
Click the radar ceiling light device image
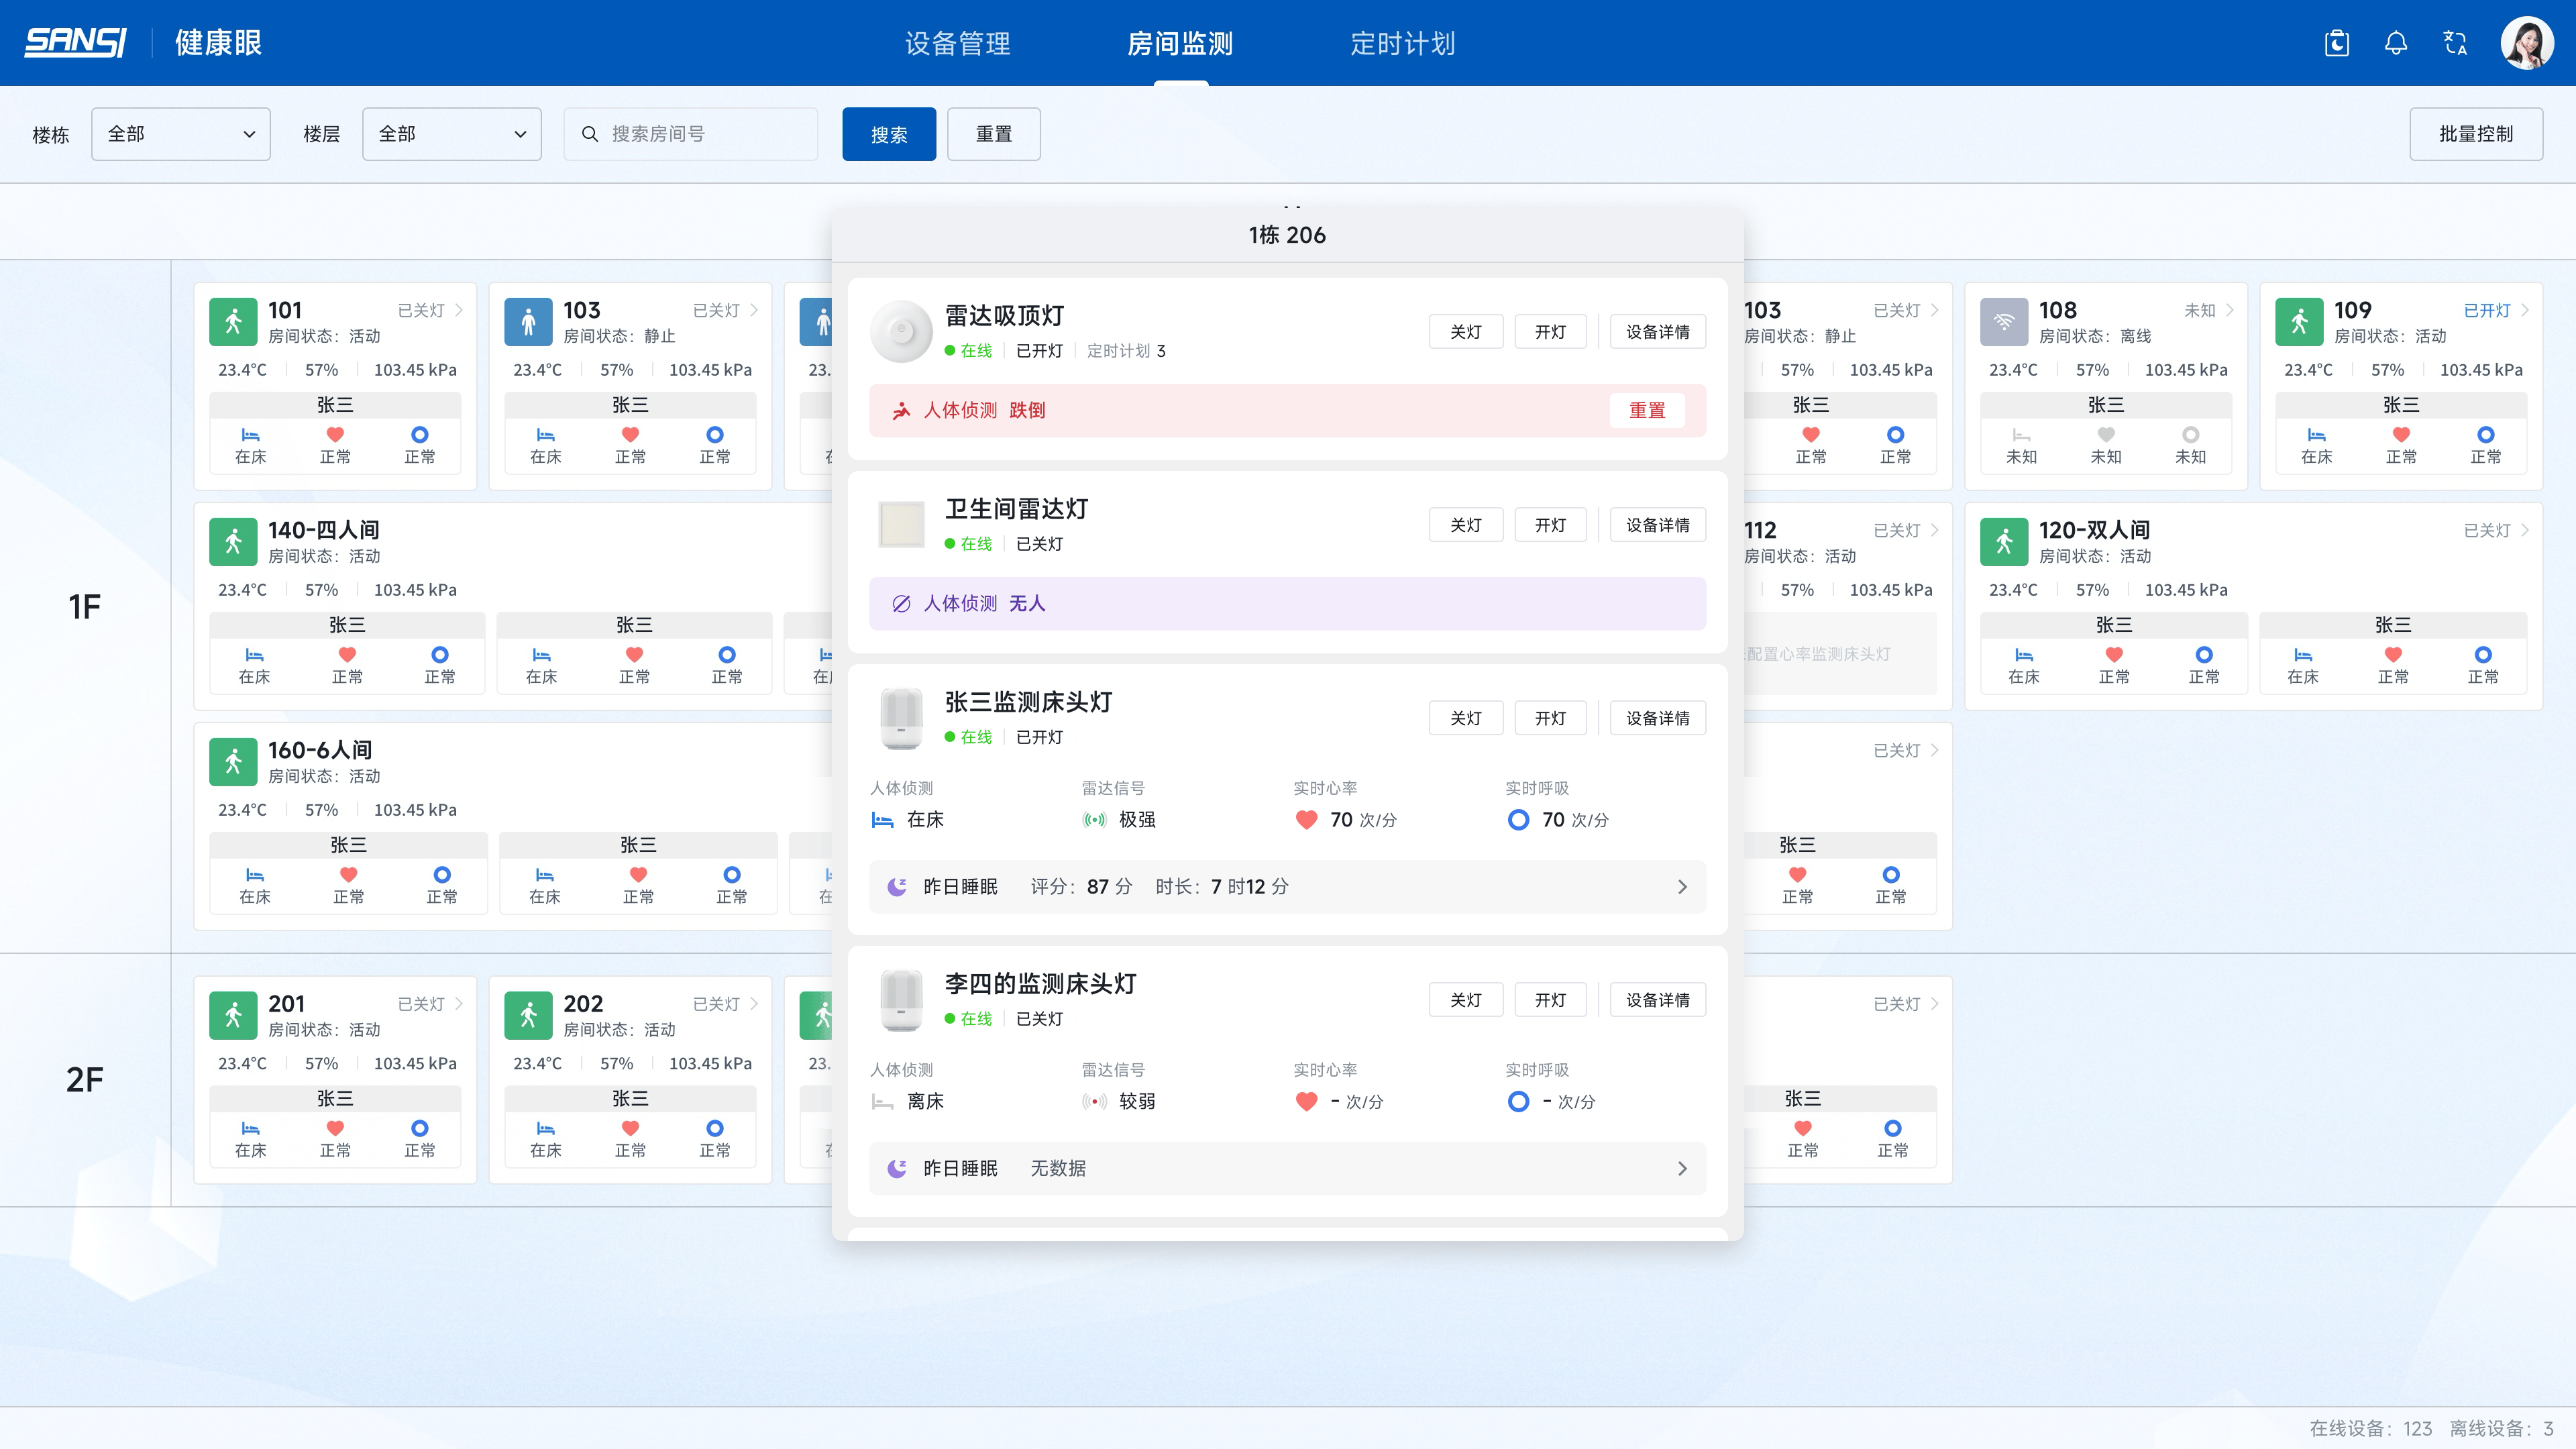[901, 331]
